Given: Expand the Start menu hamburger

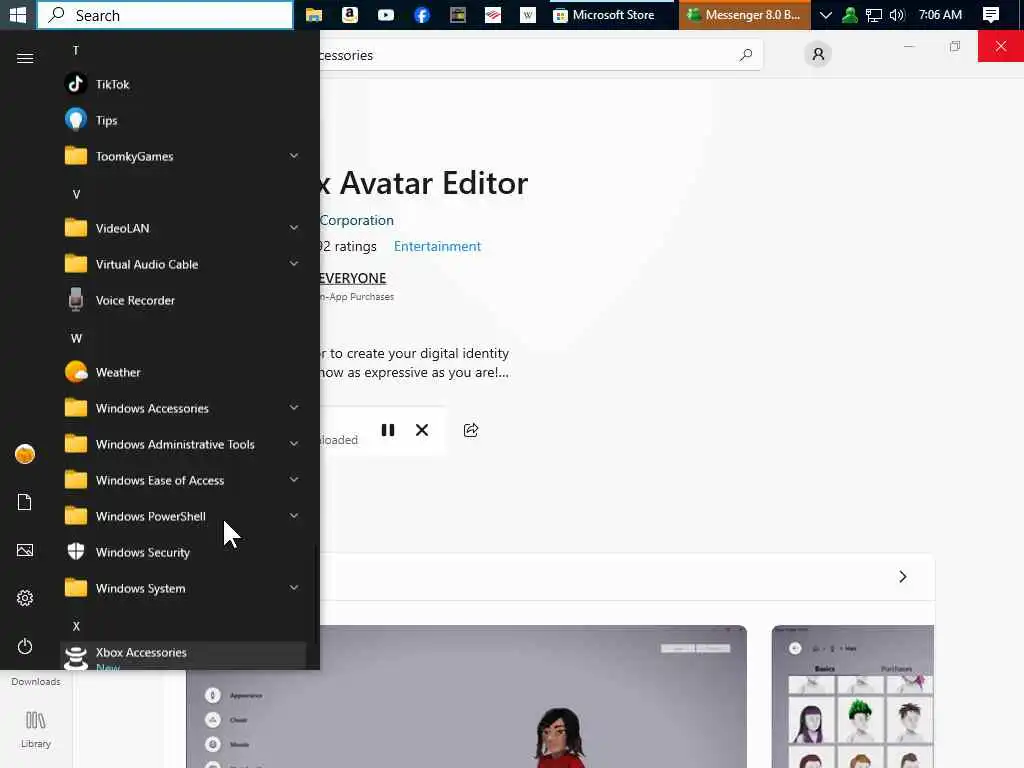Looking at the screenshot, I should point(25,58).
